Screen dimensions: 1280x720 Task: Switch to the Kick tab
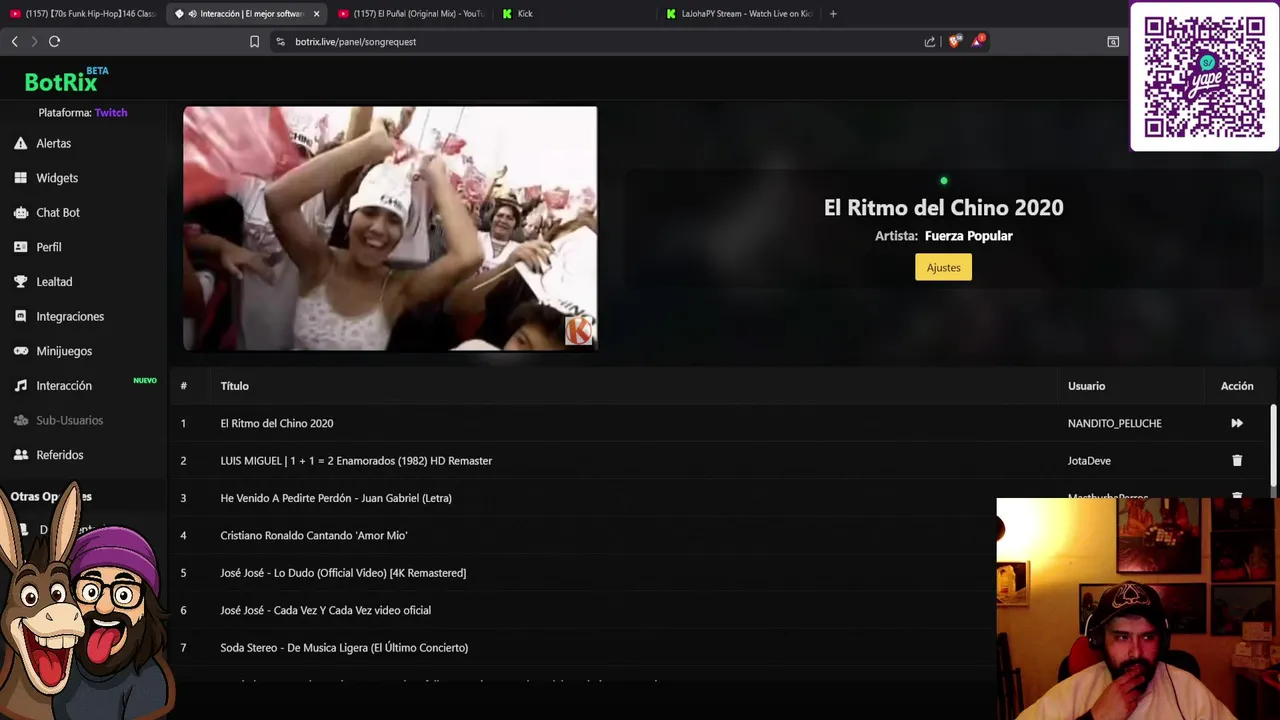(574, 14)
